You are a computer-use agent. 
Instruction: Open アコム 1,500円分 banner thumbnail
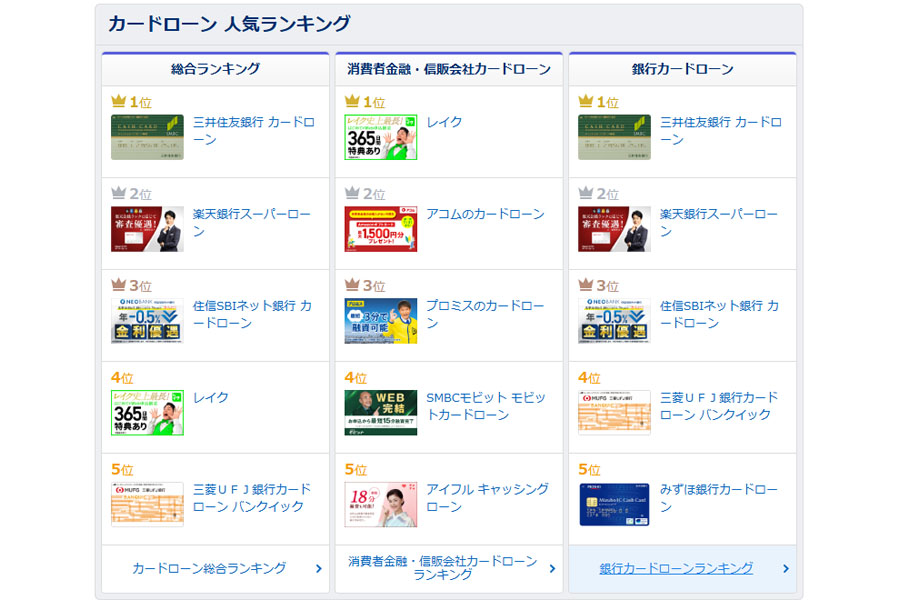point(381,229)
